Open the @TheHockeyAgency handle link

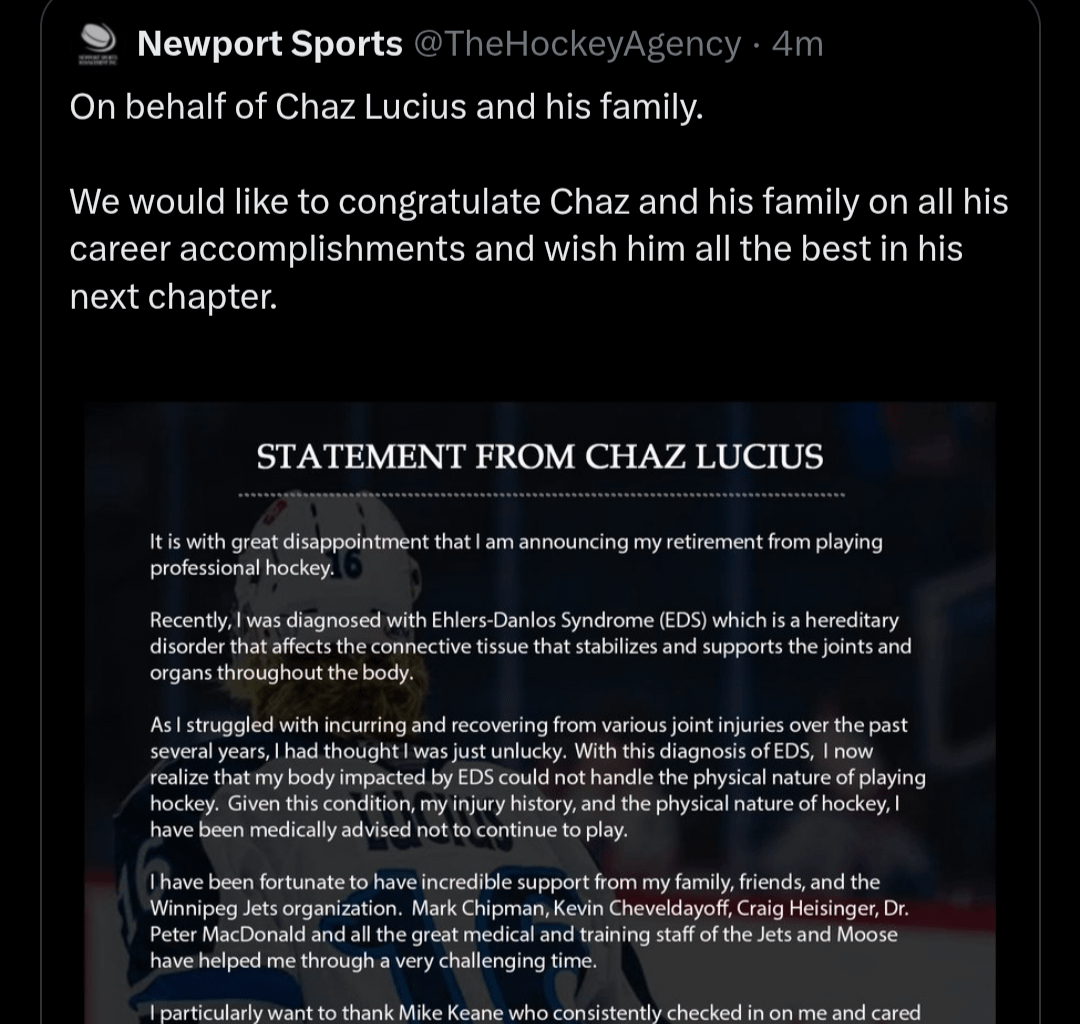577,43
